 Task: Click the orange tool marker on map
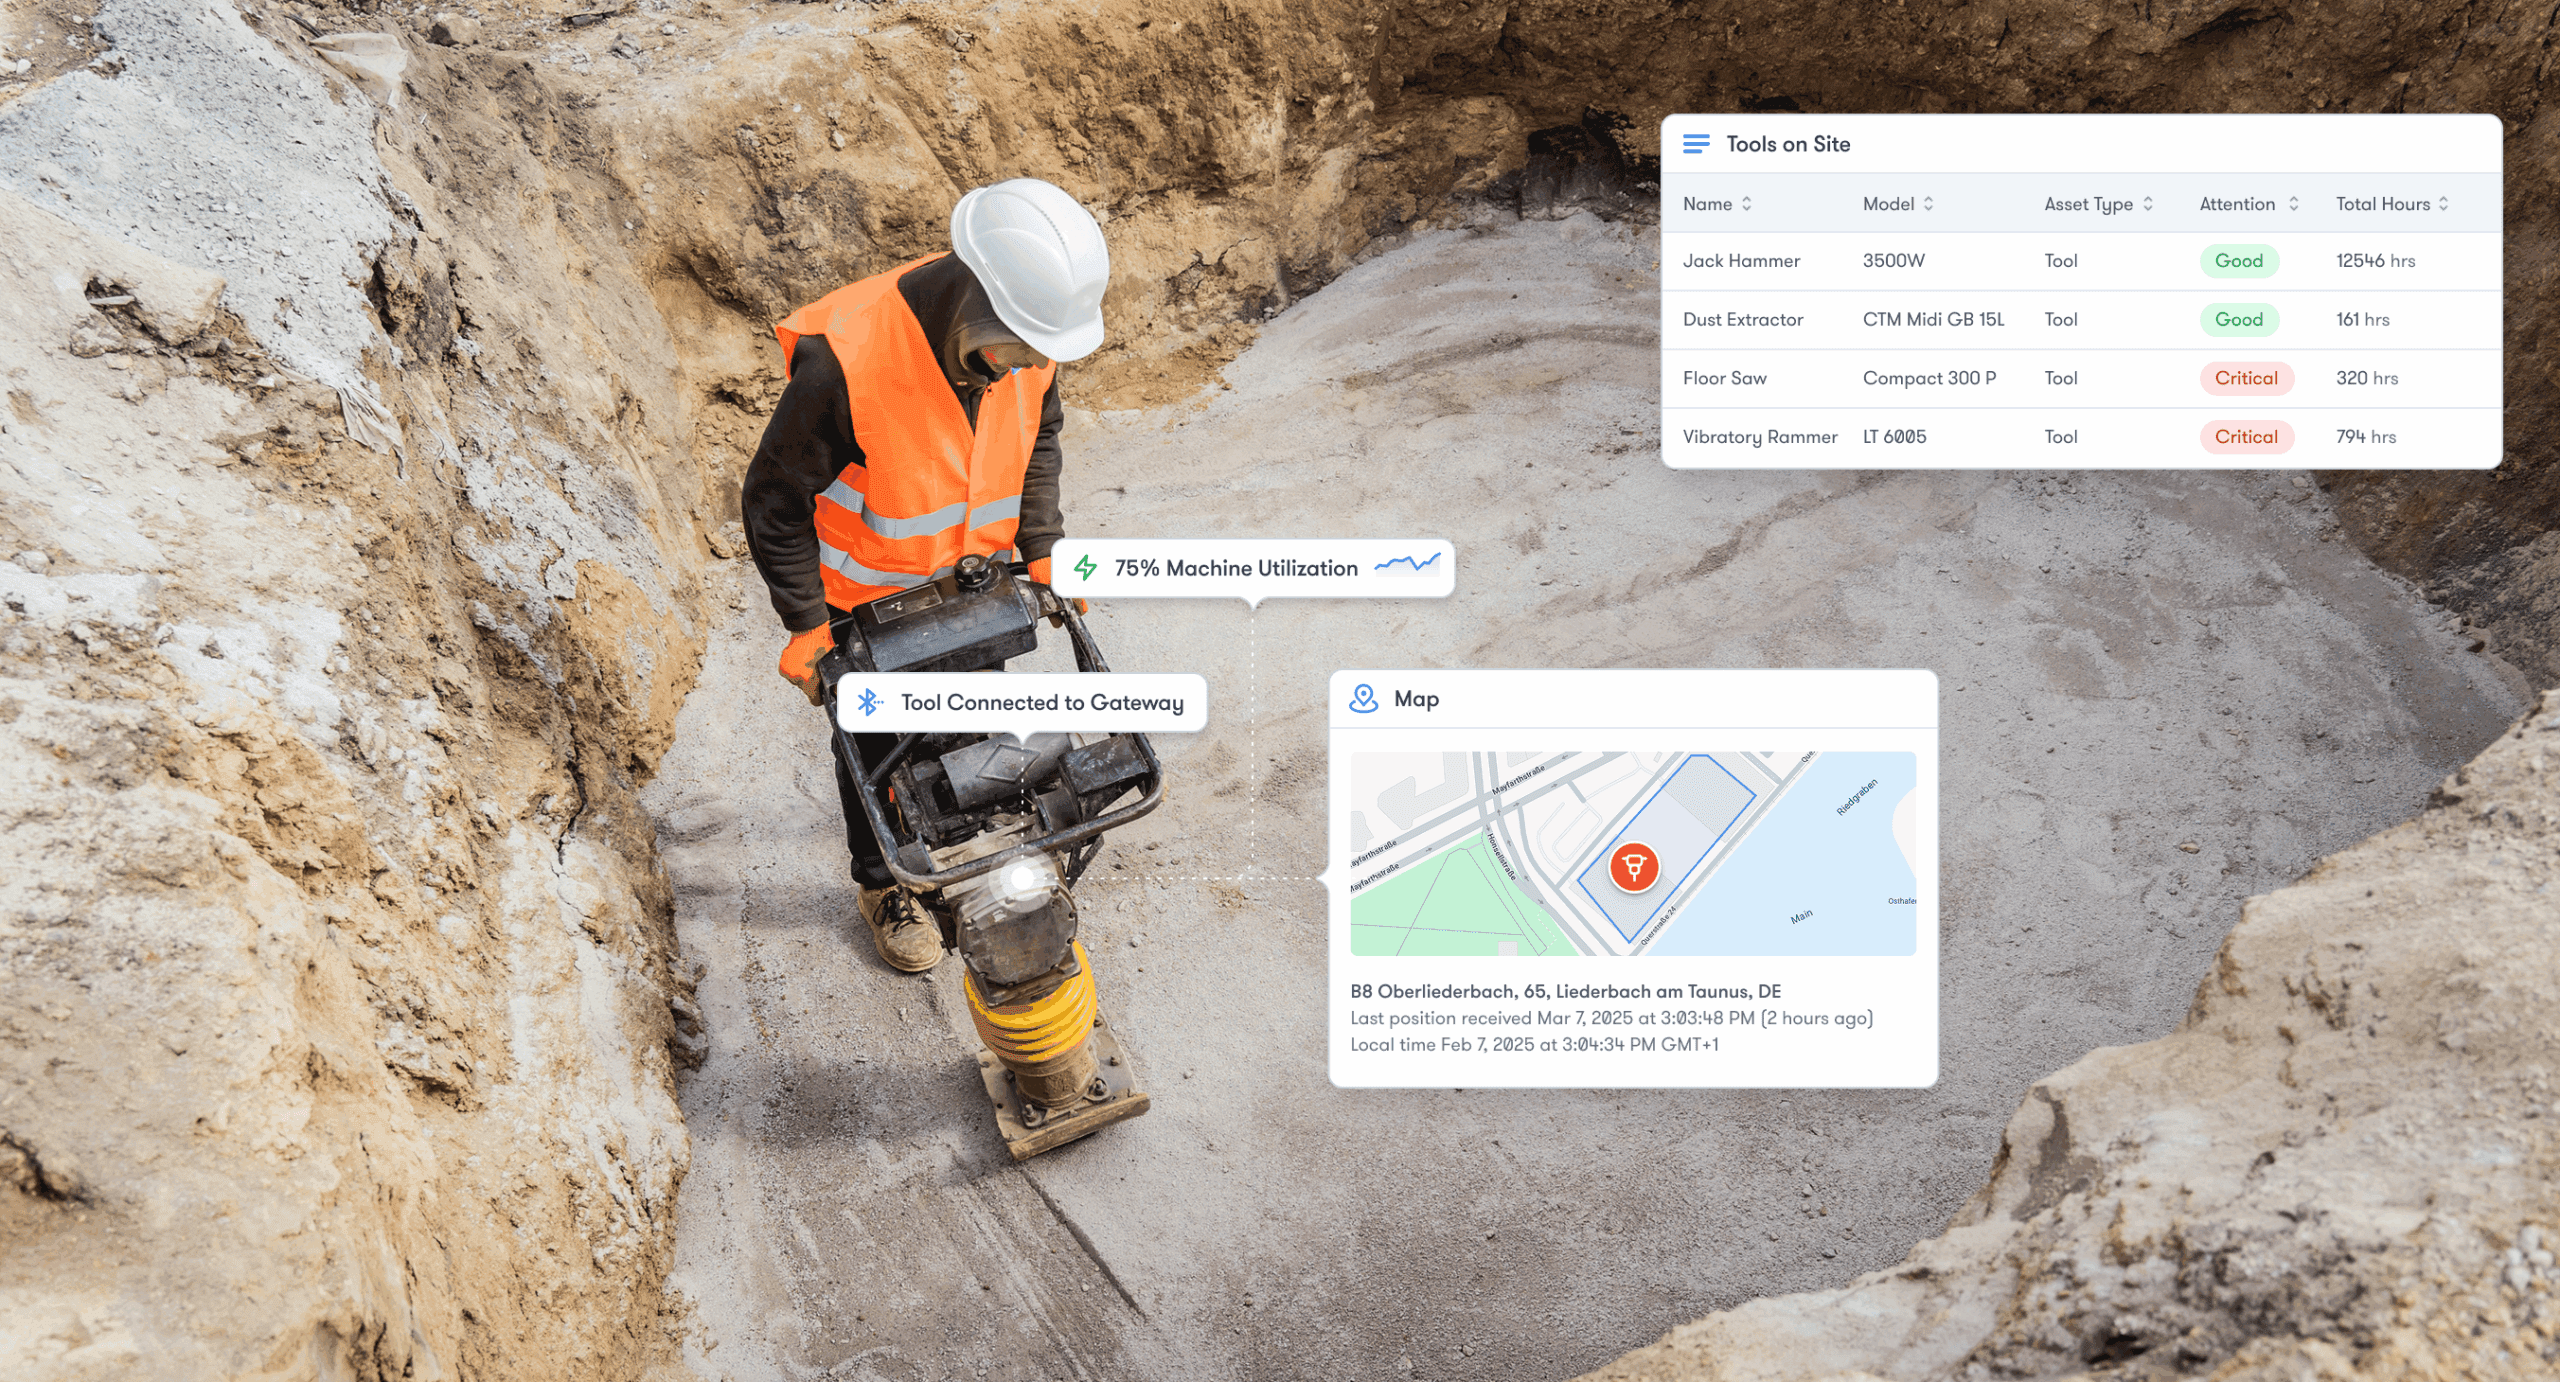1634,866
